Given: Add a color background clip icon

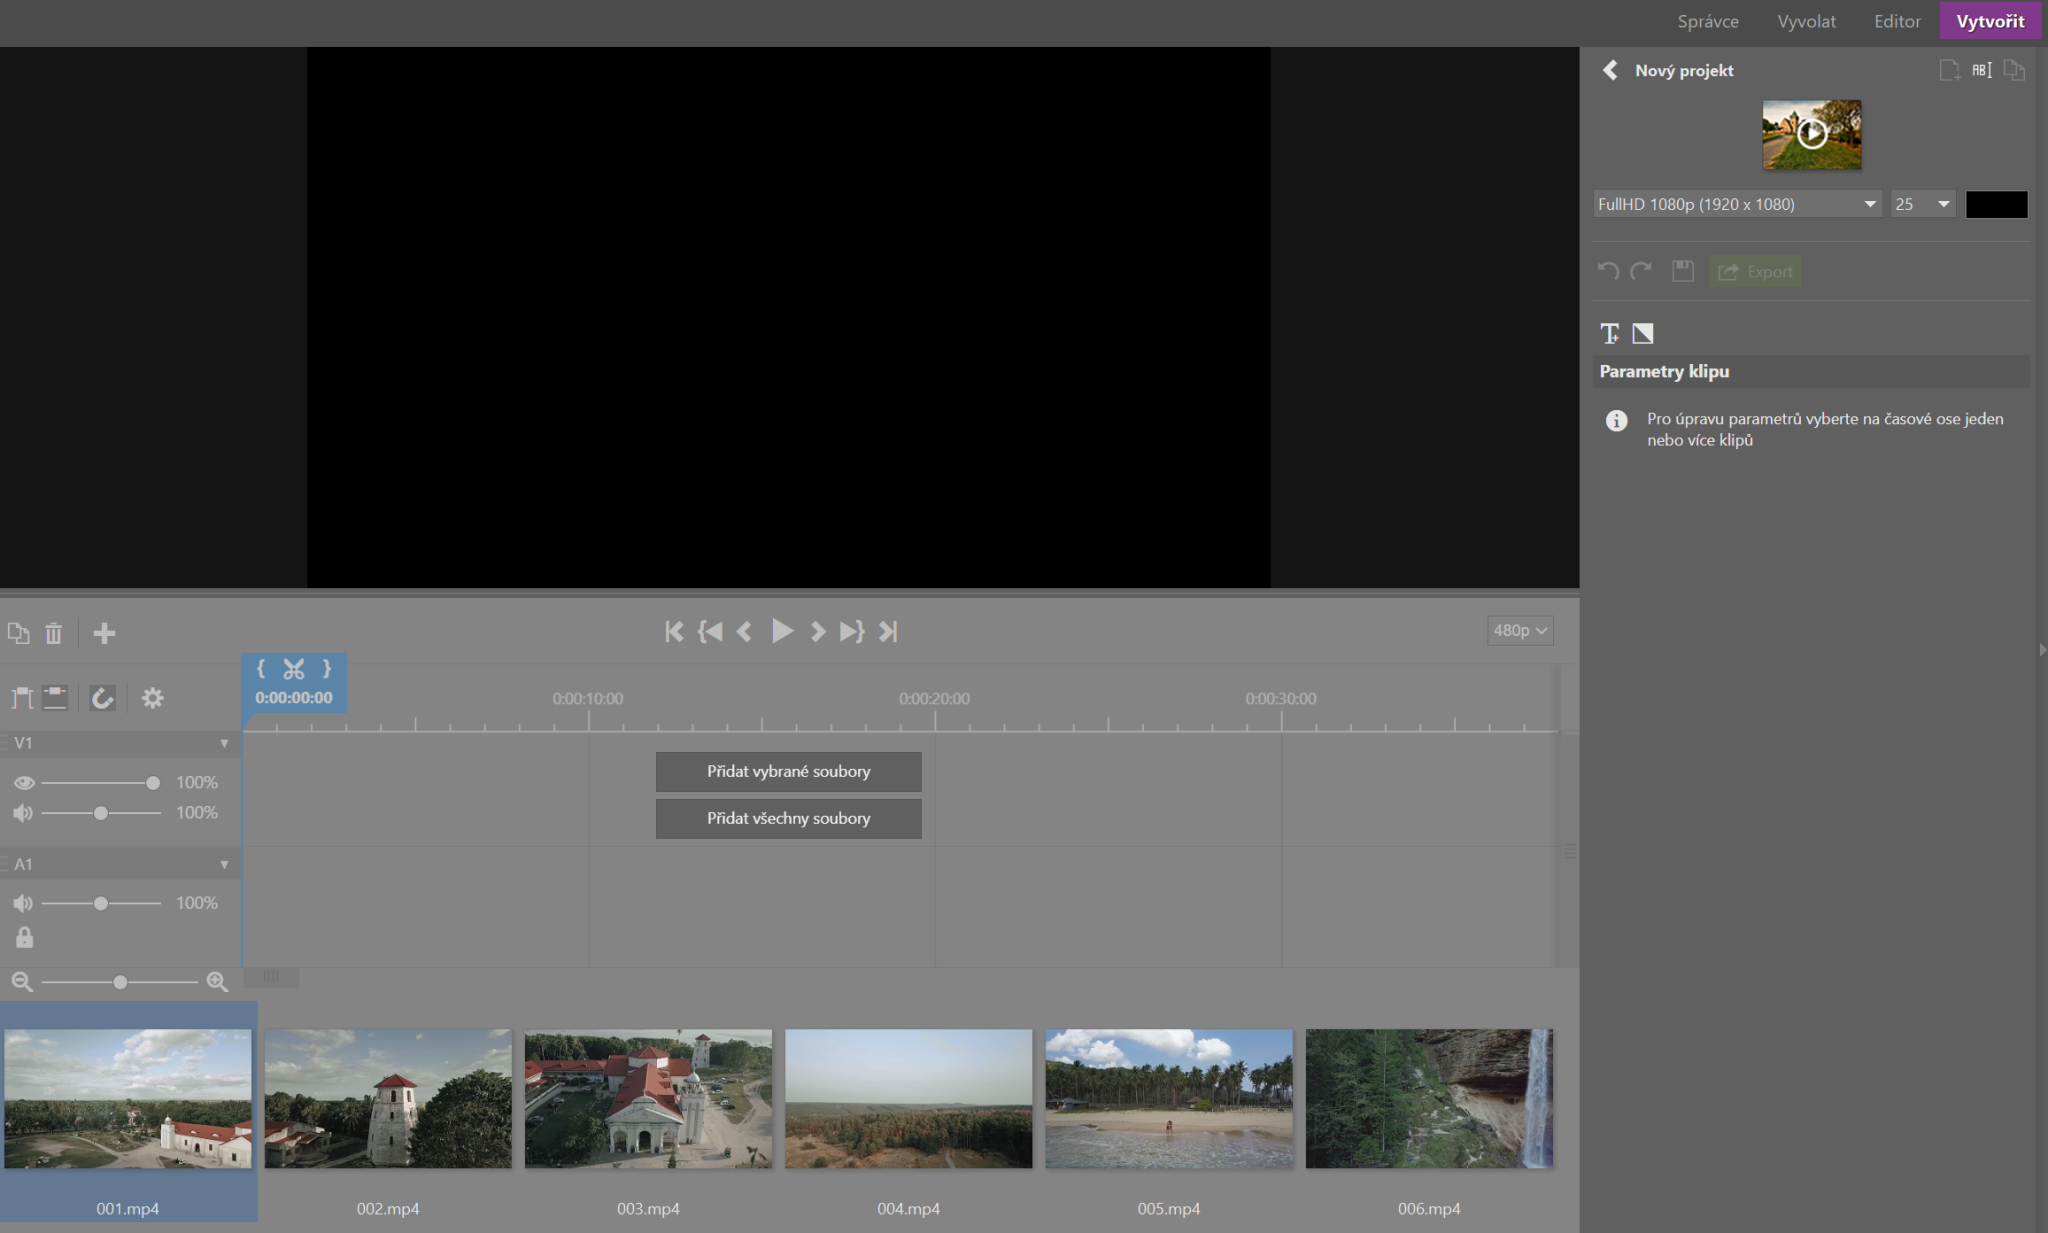Looking at the screenshot, I should pos(1643,333).
